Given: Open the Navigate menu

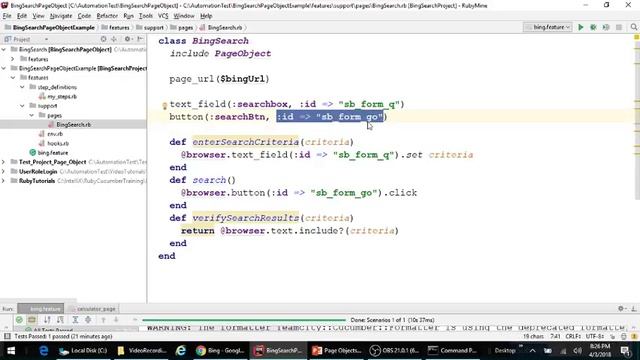Looking at the screenshot, I should [x=61, y=16].
